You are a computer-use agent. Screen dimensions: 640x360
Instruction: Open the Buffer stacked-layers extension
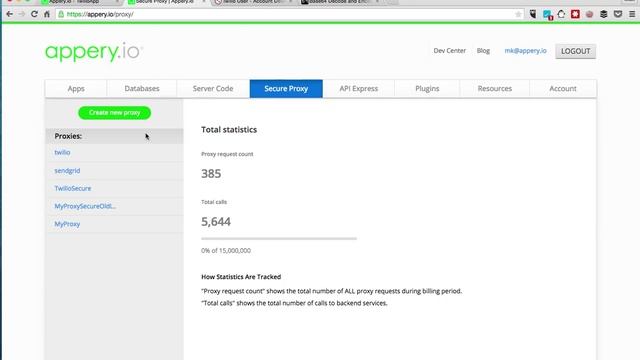[604, 14]
